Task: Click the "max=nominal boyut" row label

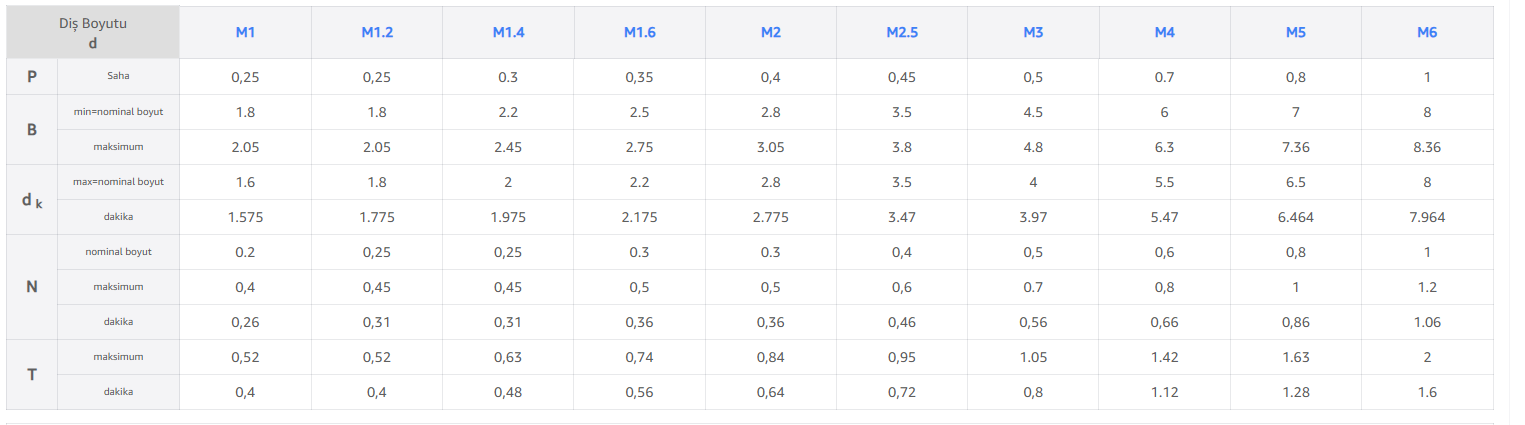Action: (118, 182)
